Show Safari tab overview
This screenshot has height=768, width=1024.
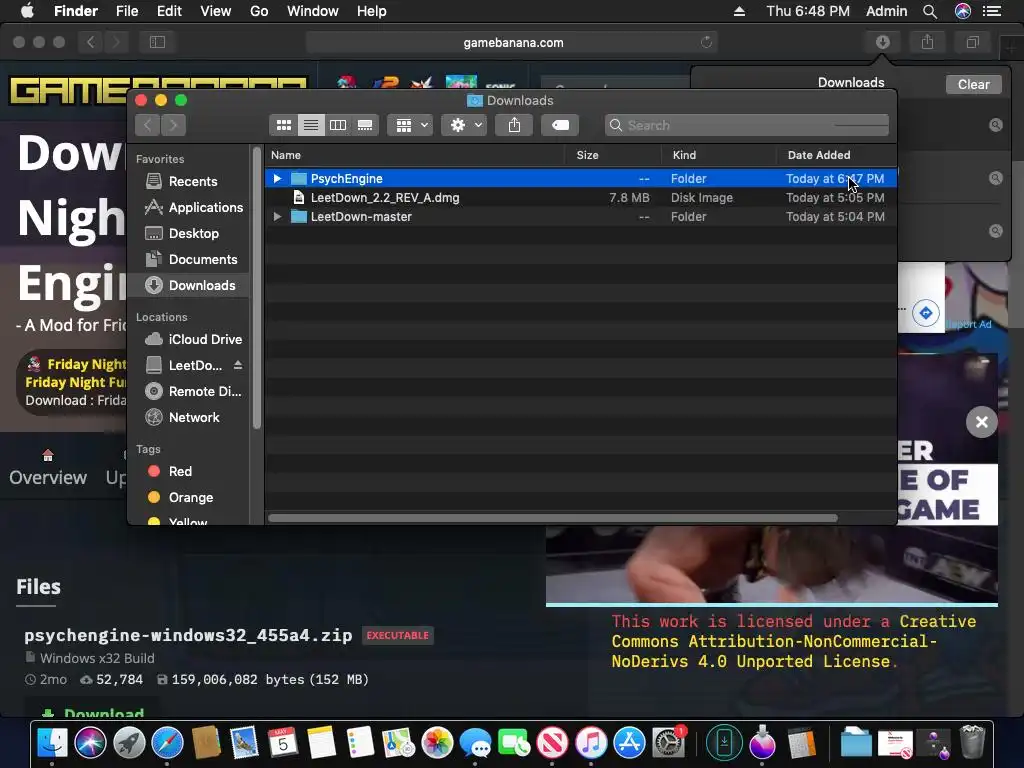pyautogui.click(x=972, y=42)
